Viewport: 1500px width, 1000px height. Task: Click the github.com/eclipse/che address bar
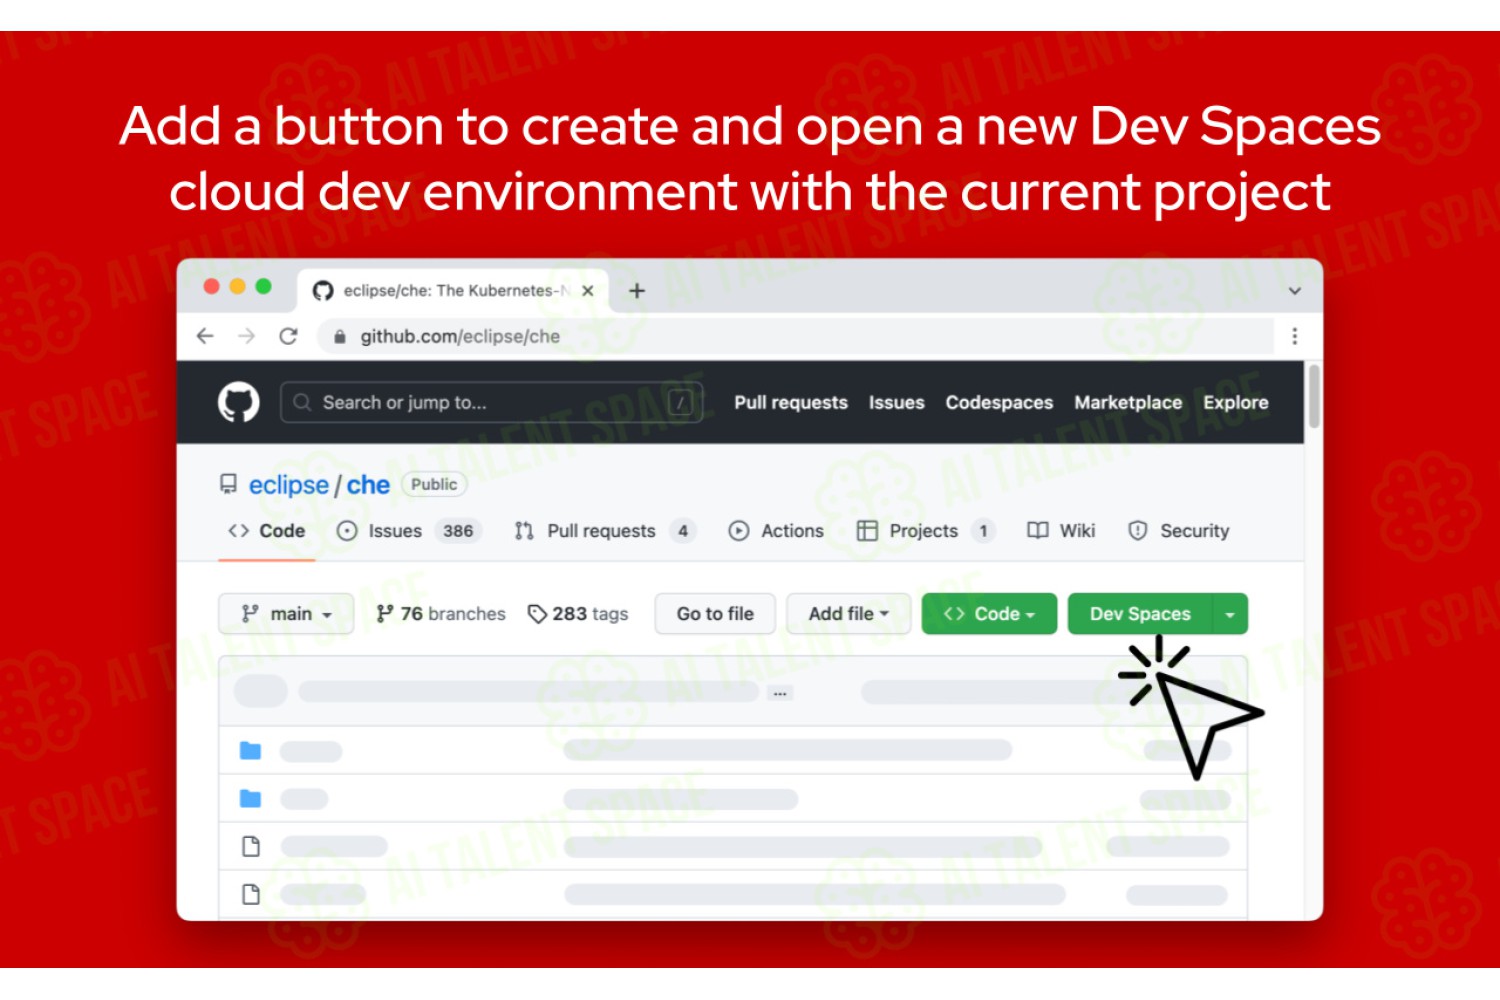pyautogui.click(x=795, y=336)
